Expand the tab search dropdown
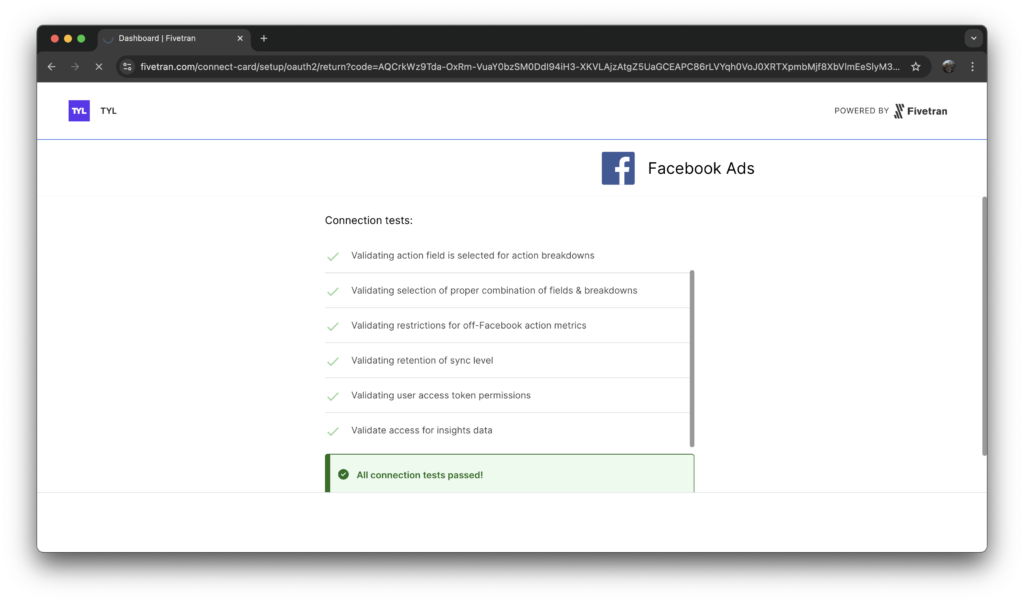This screenshot has width=1024, height=601. pyautogui.click(x=973, y=39)
